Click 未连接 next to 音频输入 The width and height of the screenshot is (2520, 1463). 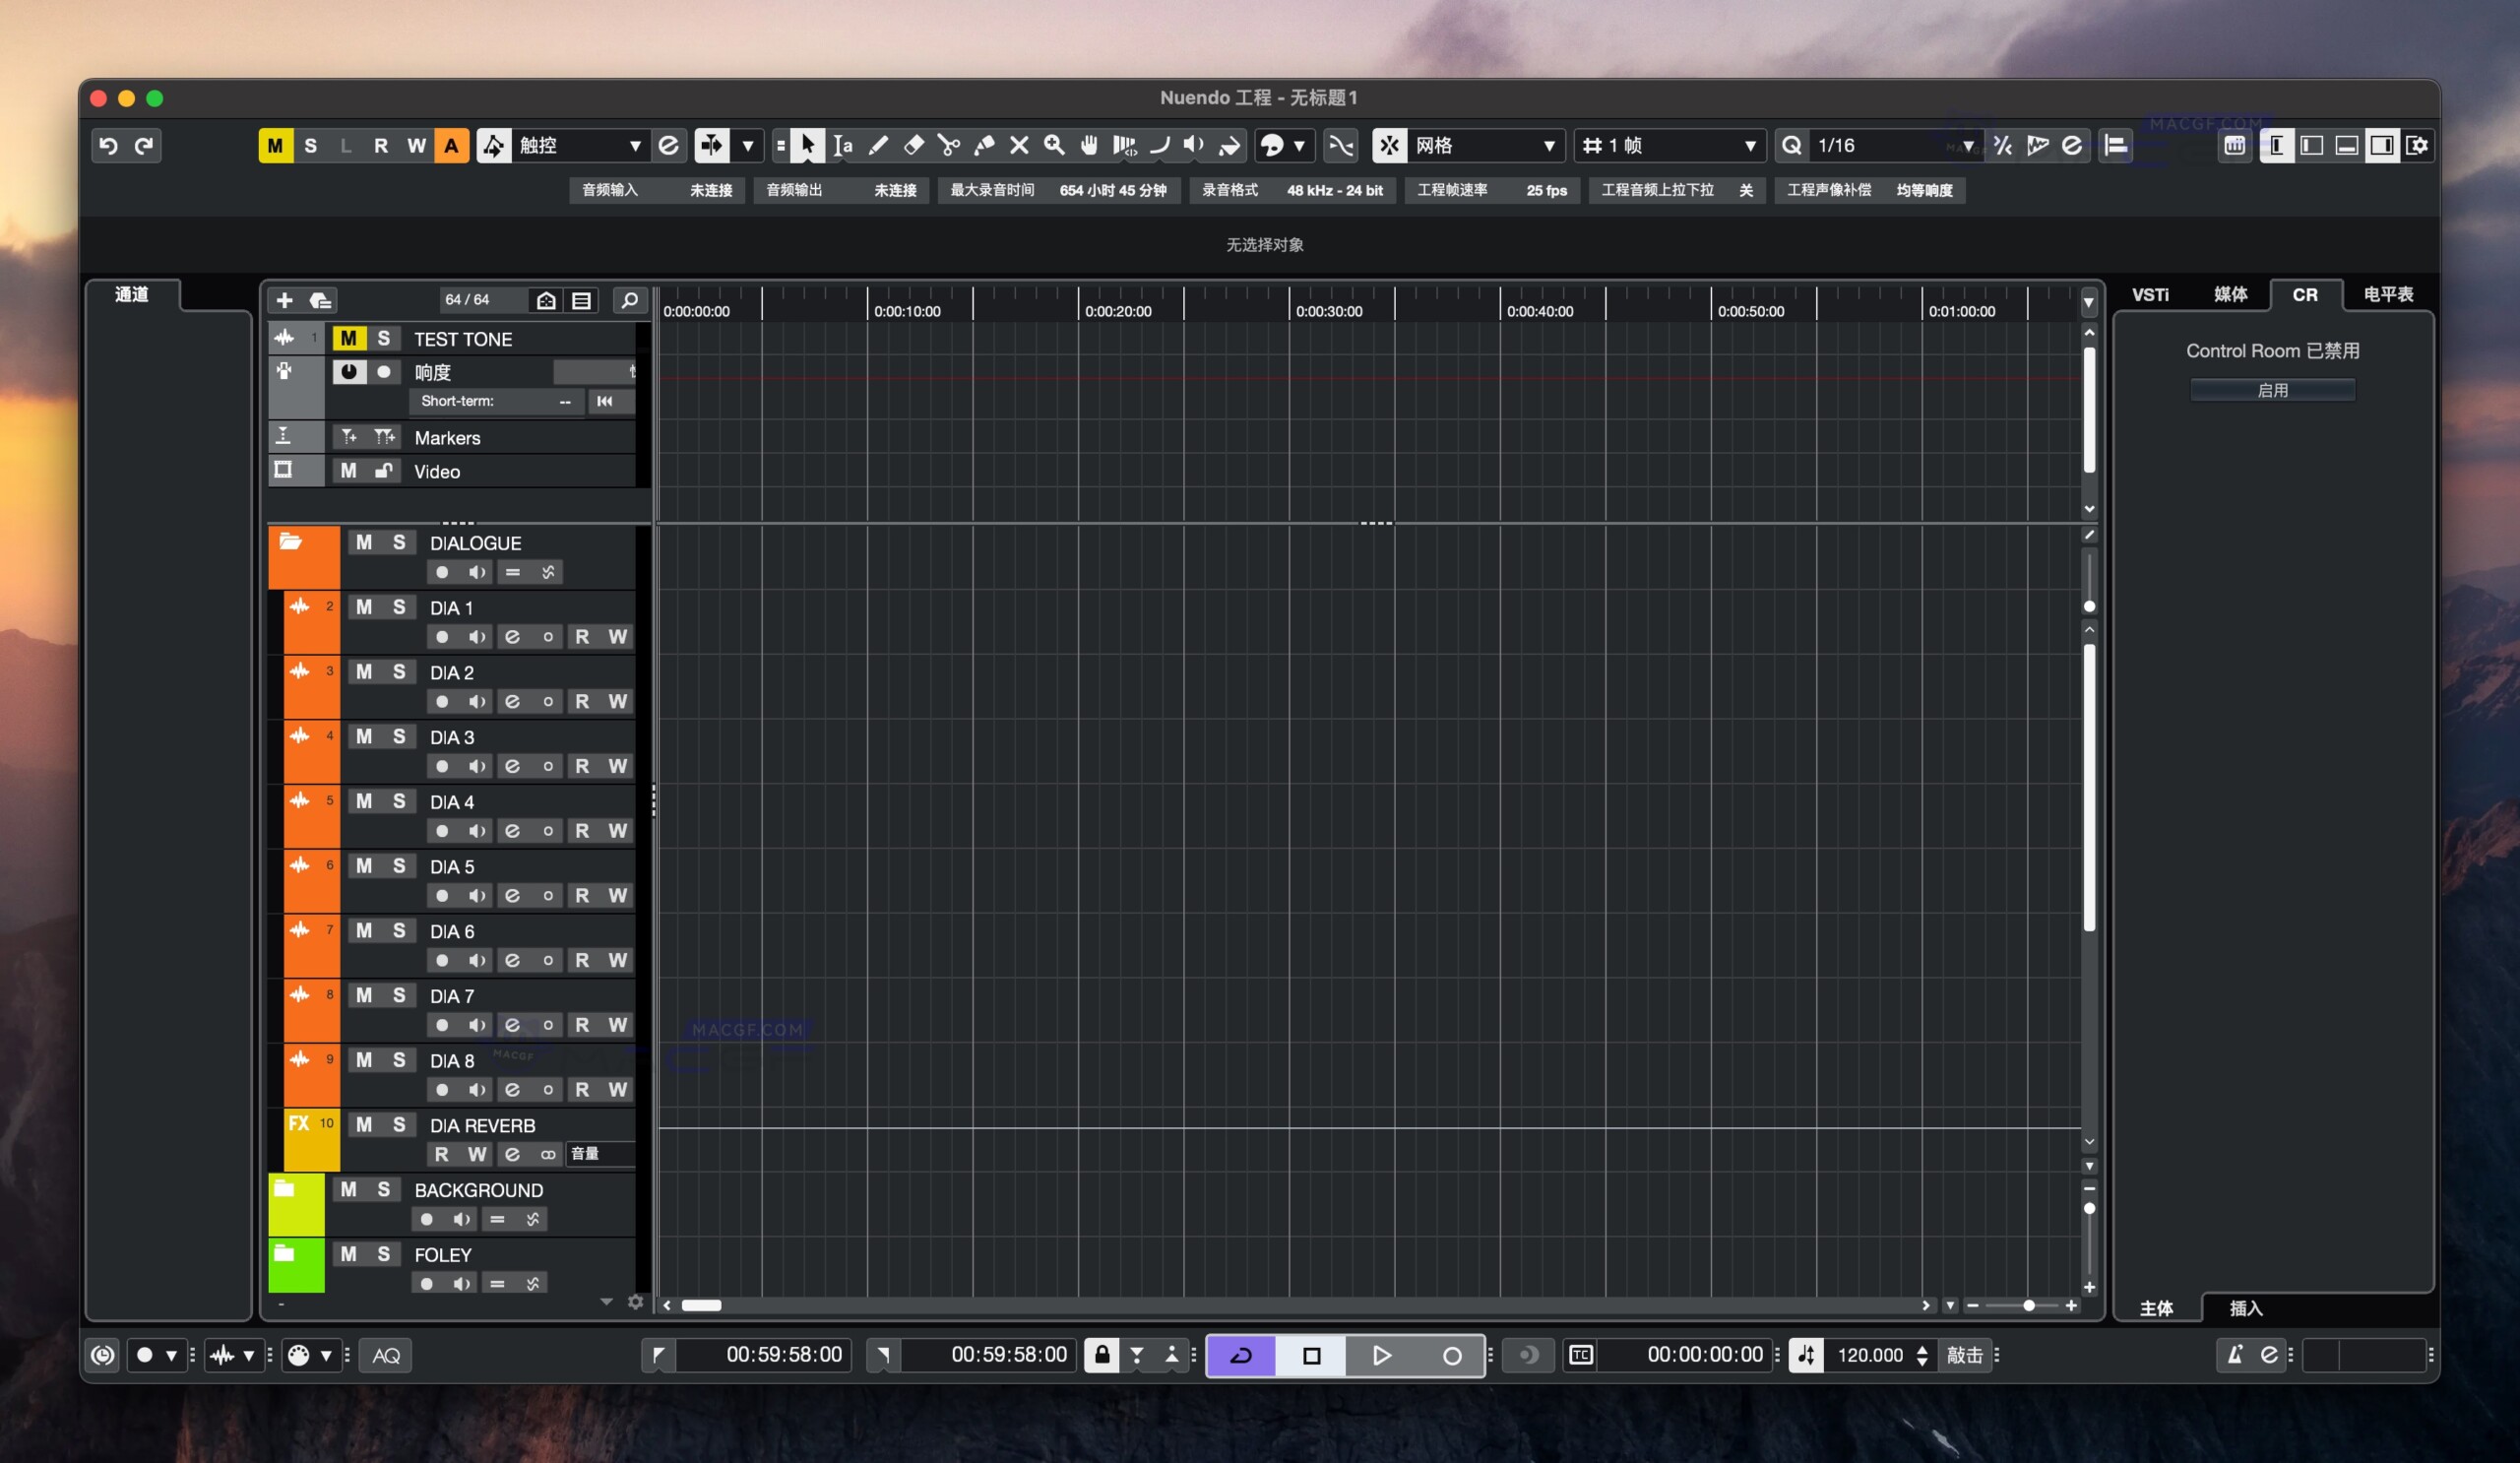tap(708, 190)
